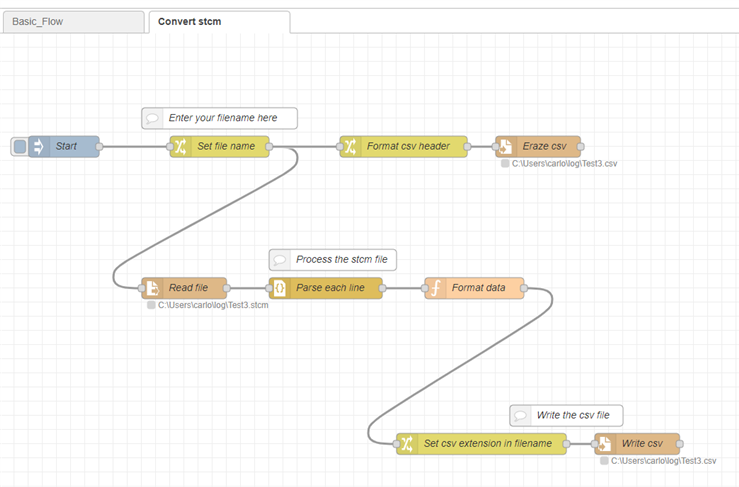Click the braces icon on Parse each line node
The height and width of the screenshot is (487, 739).
point(280,288)
